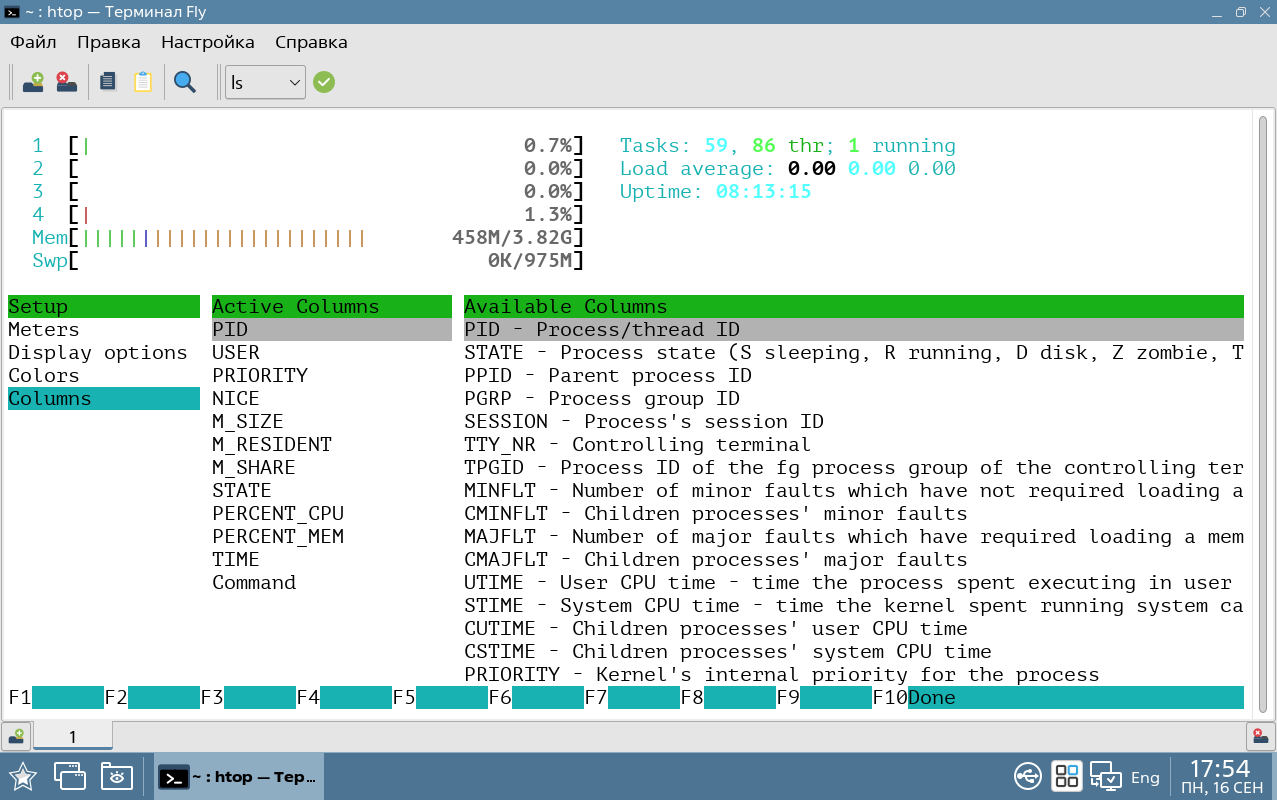Choose 'STATE - Process state' available column
Image resolution: width=1277 pixels, height=800 pixels.
tap(854, 353)
